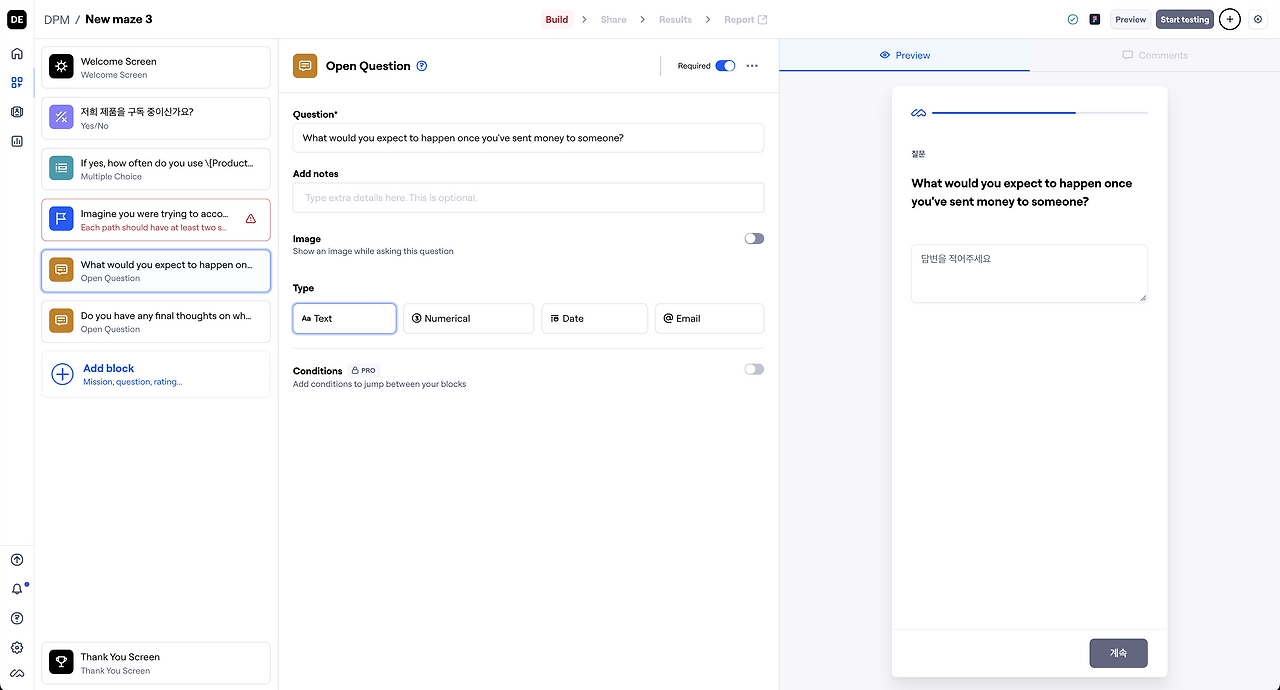The height and width of the screenshot is (690, 1280).
Task: Select the Date answer type
Action: (595, 318)
